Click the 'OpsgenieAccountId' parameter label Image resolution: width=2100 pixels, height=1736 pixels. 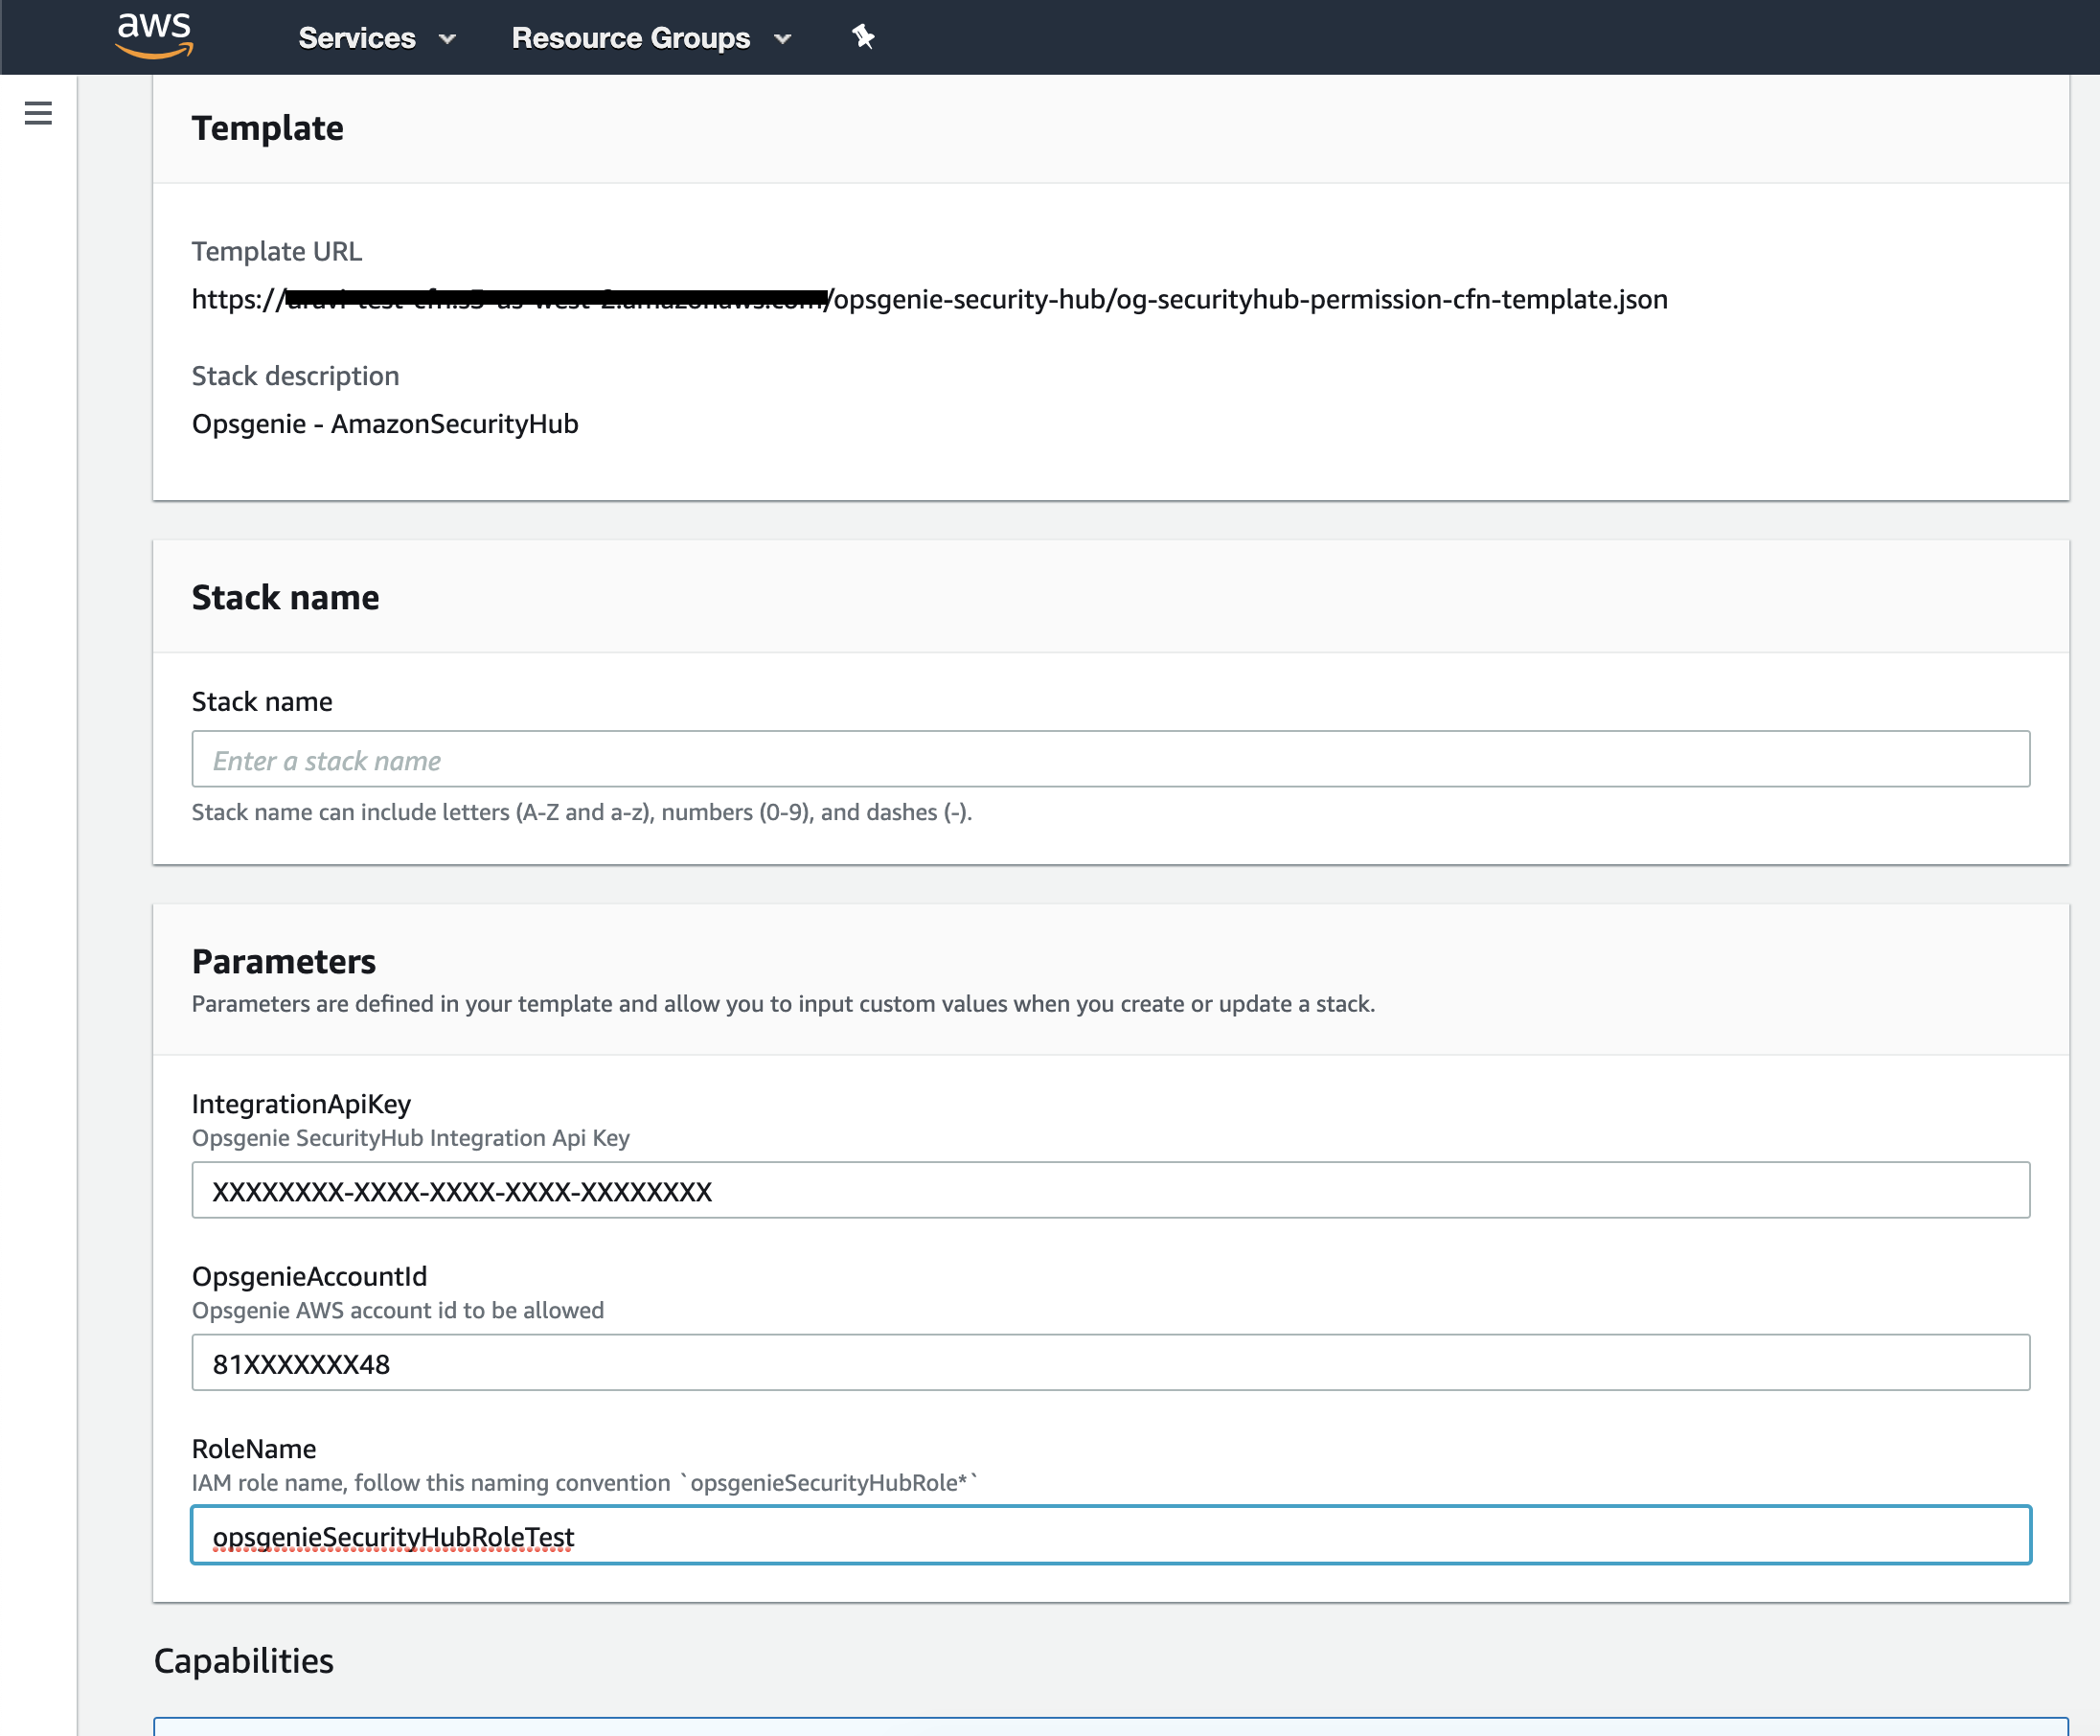(x=309, y=1276)
